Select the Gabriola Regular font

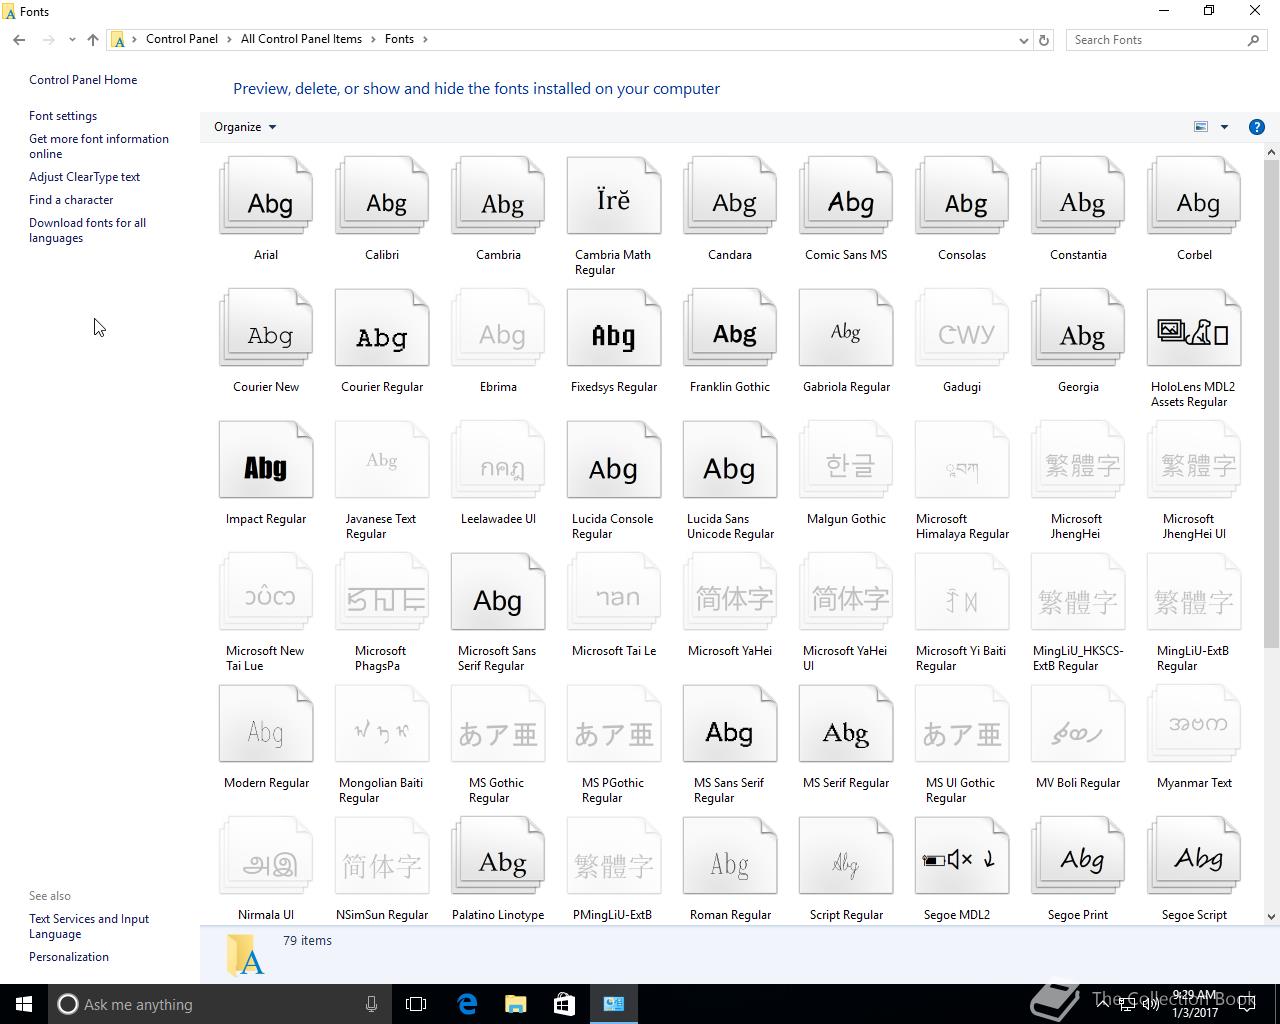click(x=846, y=328)
